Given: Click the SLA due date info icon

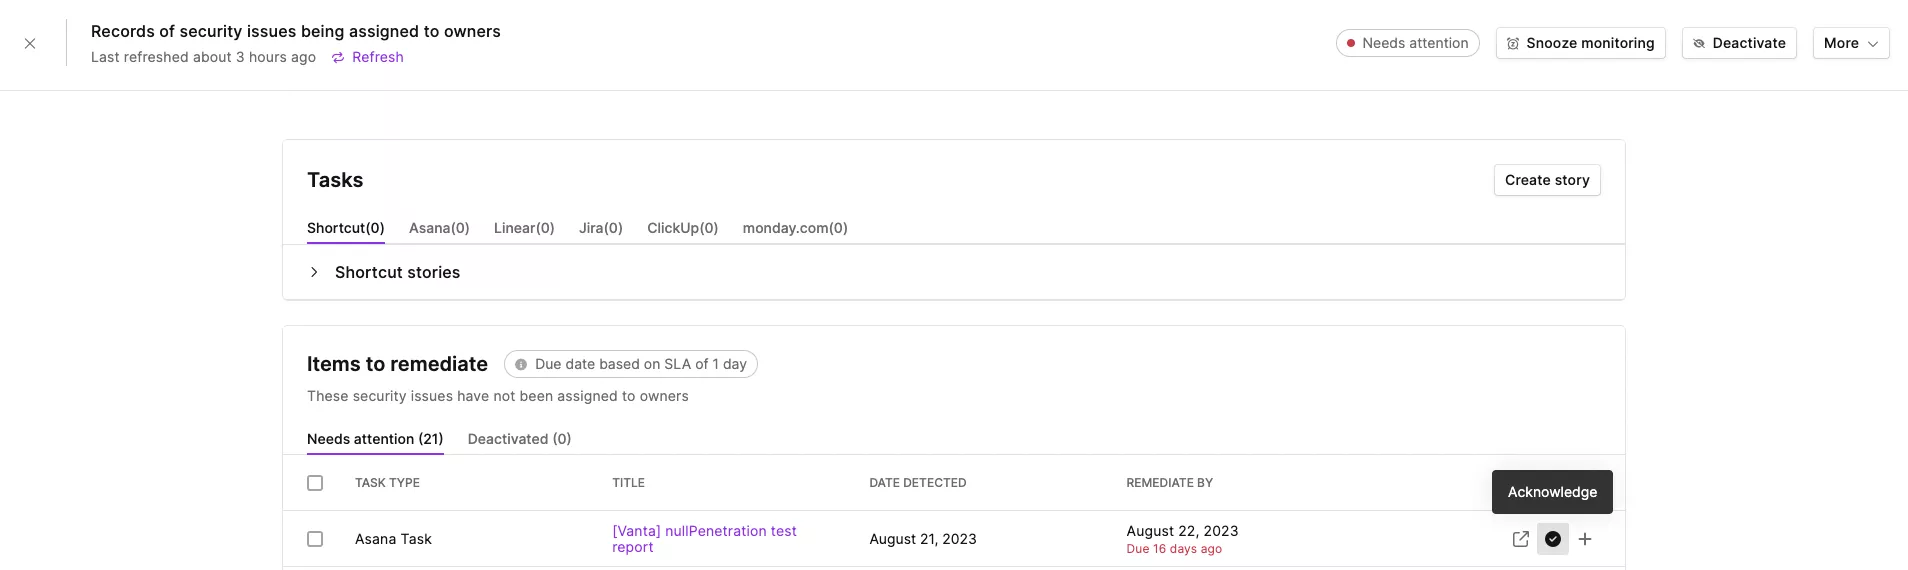Looking at the screenshot, I should 521,365.
